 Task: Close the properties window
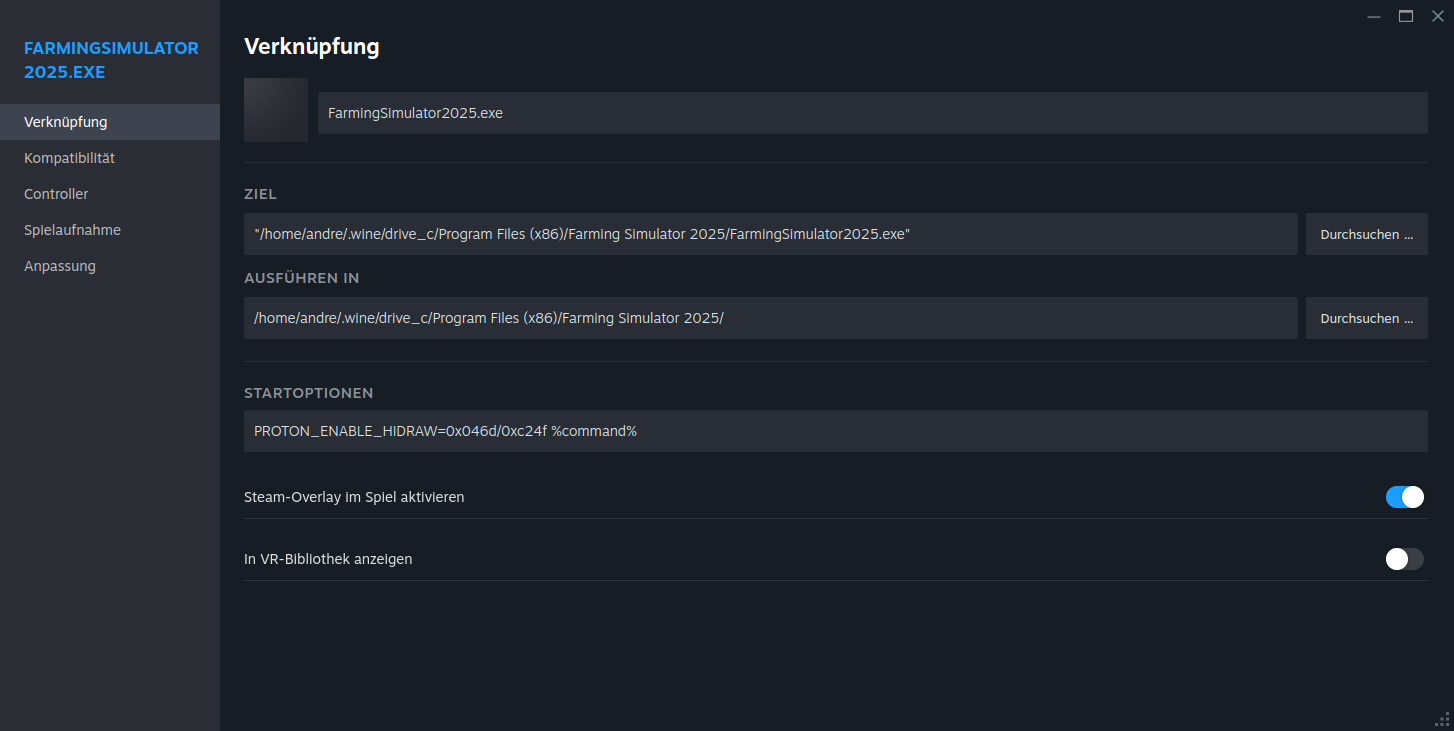1438,16
